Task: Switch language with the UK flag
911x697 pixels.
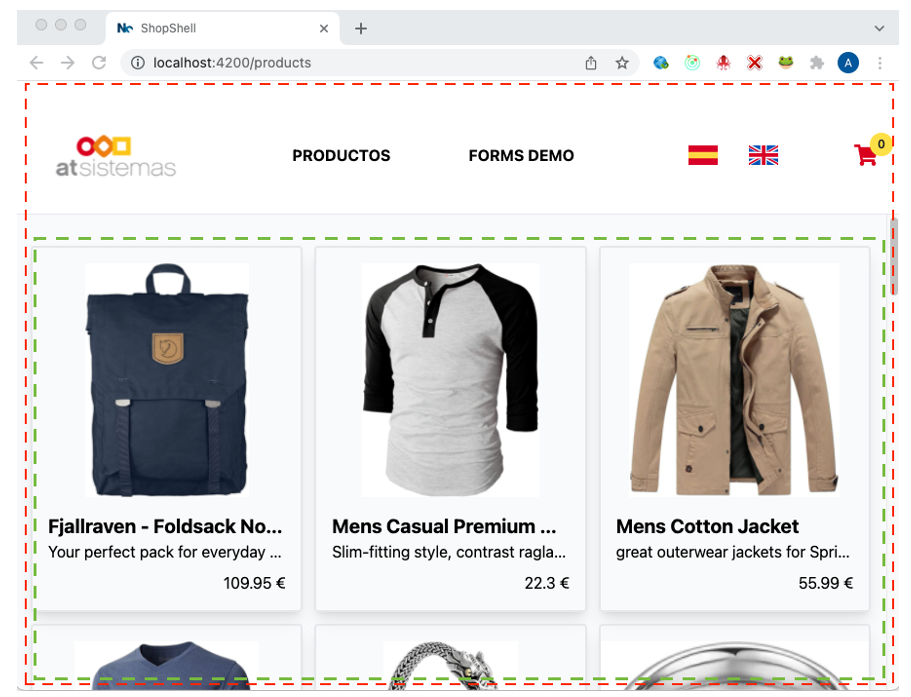Action: click(x=763, y=155)
